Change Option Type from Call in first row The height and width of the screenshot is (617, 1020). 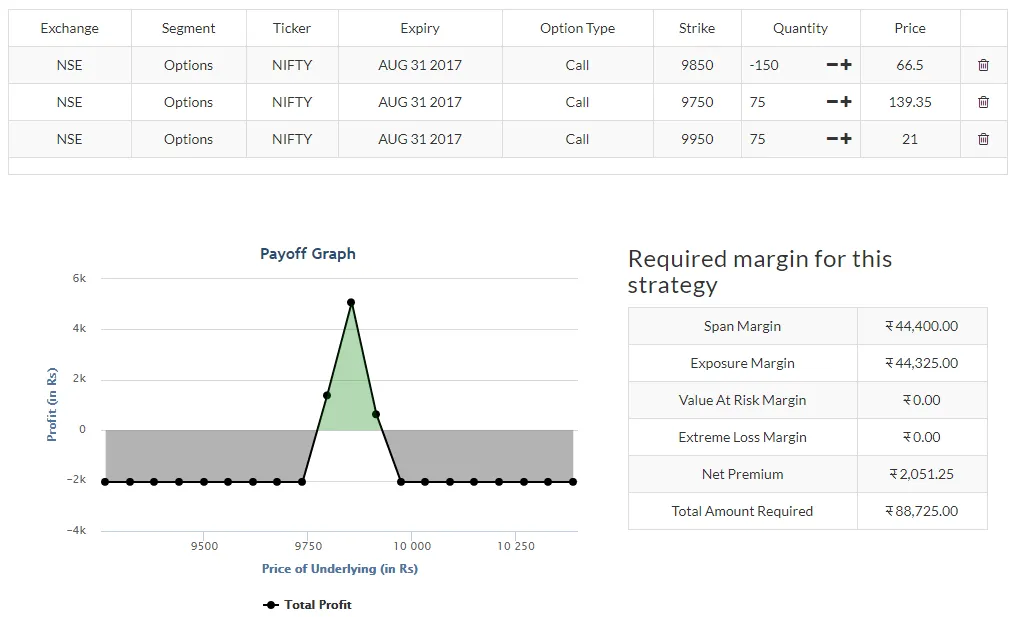577,64
